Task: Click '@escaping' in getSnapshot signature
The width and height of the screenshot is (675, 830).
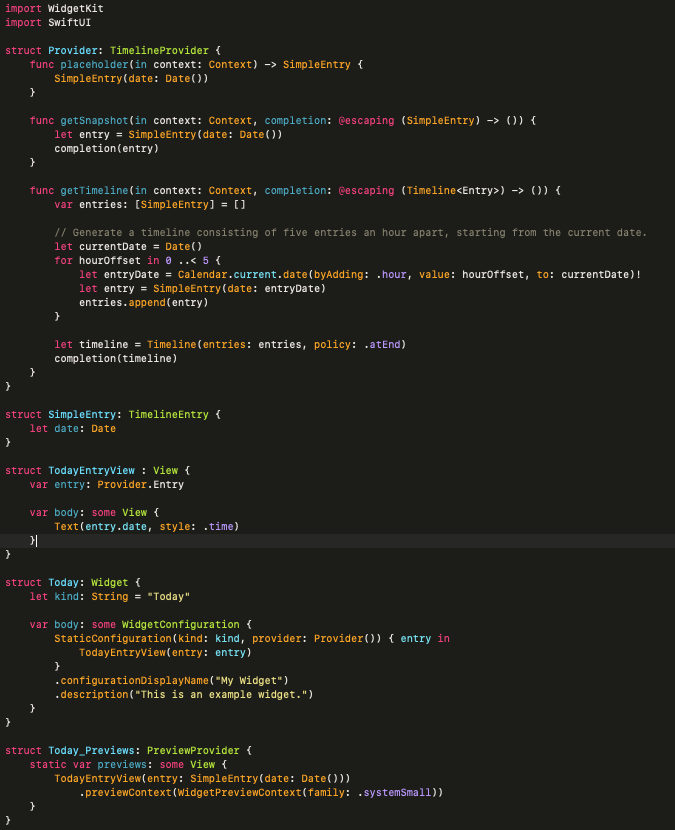Action: (x=366, y=121)
